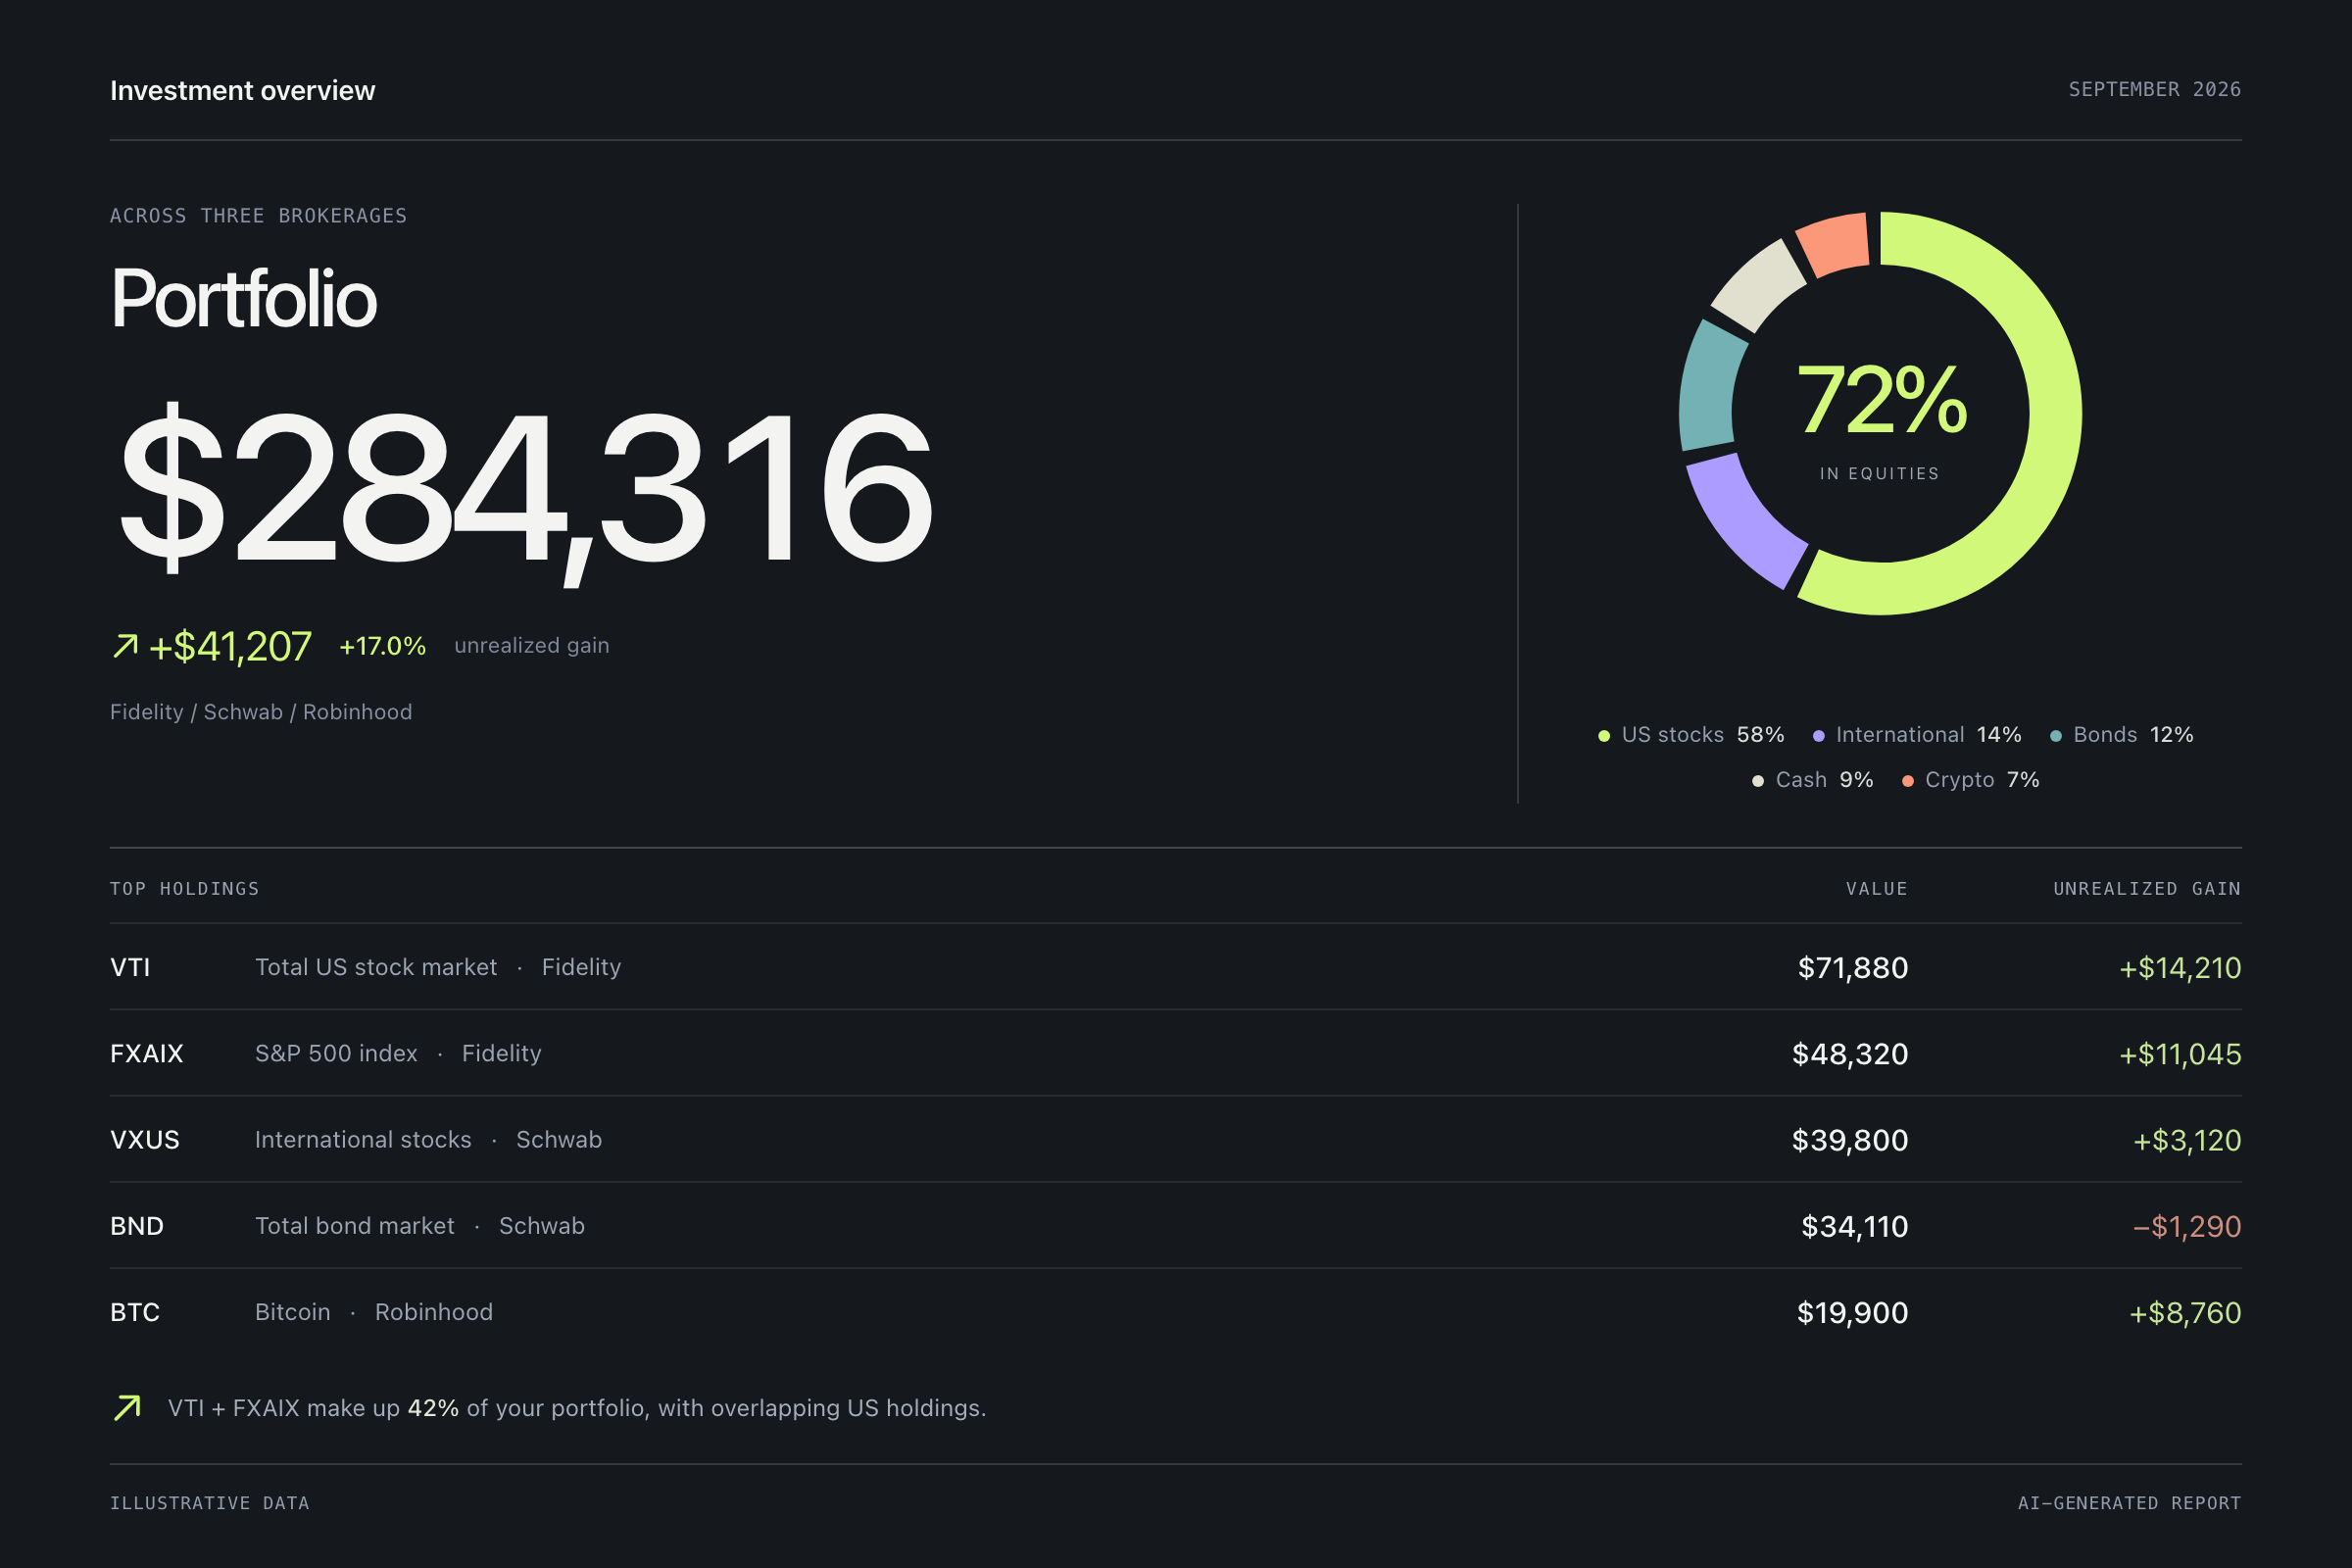Click the BTC ticker symbol
2352x1568 pixels.
pyautogui.click(x=135, y=1312)
